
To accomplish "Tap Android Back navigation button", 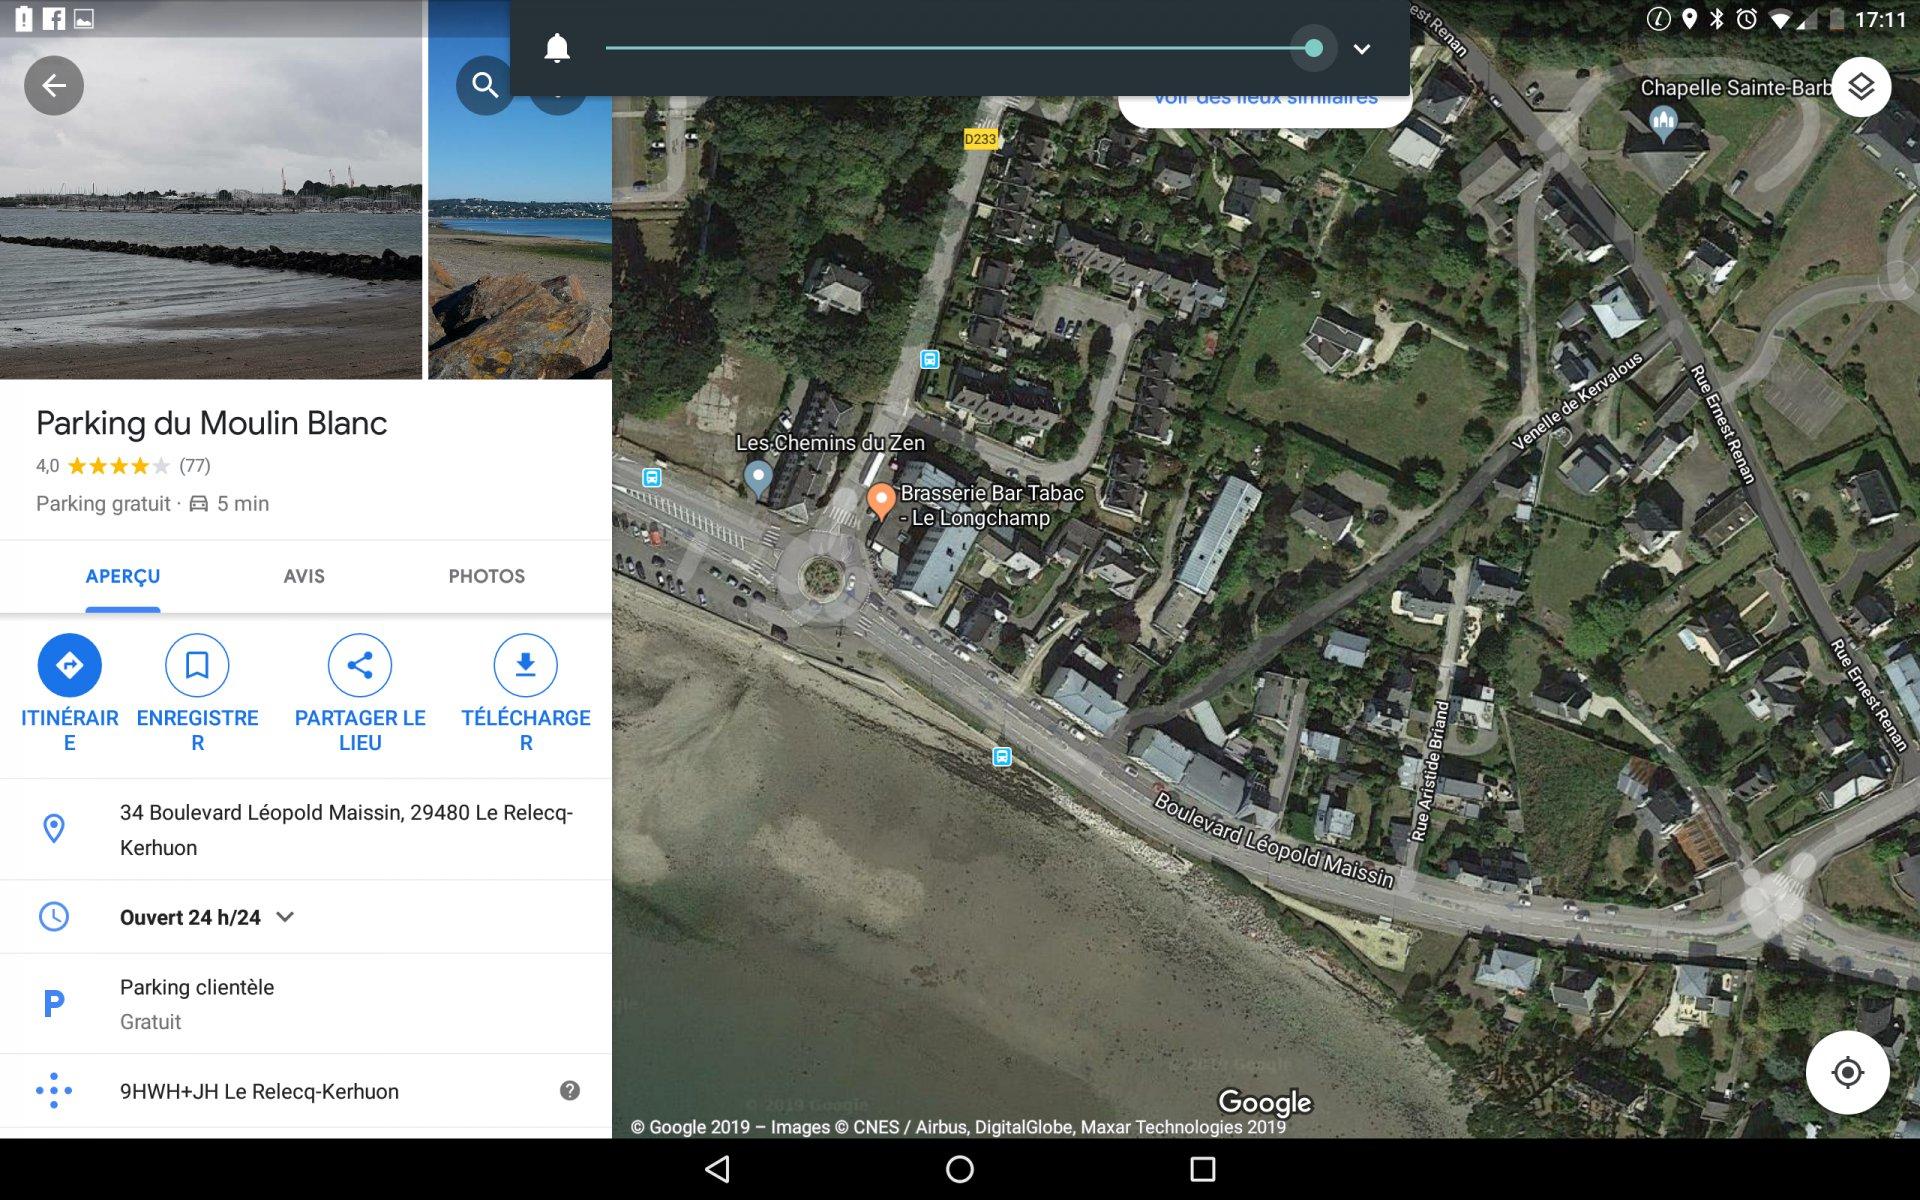I will coord(718,1169).
